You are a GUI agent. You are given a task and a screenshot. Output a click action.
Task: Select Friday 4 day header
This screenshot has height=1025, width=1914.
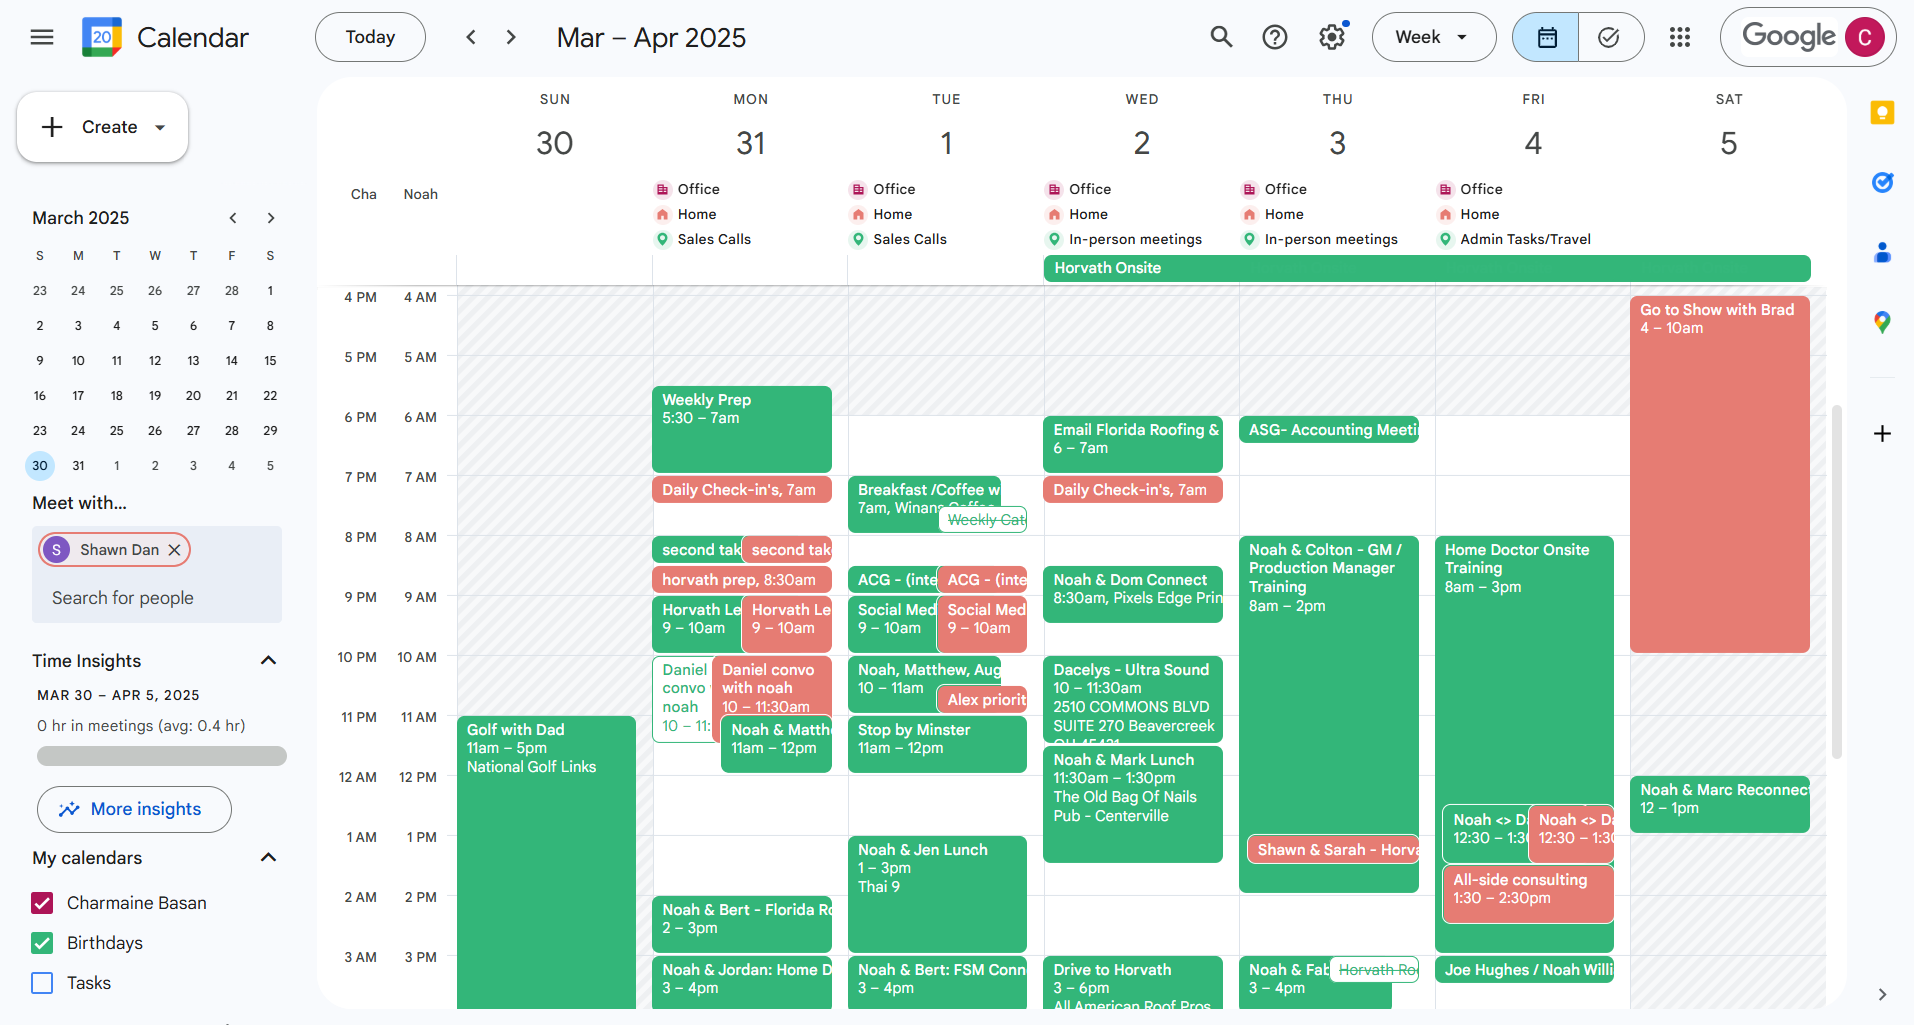pyautogui.click(x=1533, y=143)
